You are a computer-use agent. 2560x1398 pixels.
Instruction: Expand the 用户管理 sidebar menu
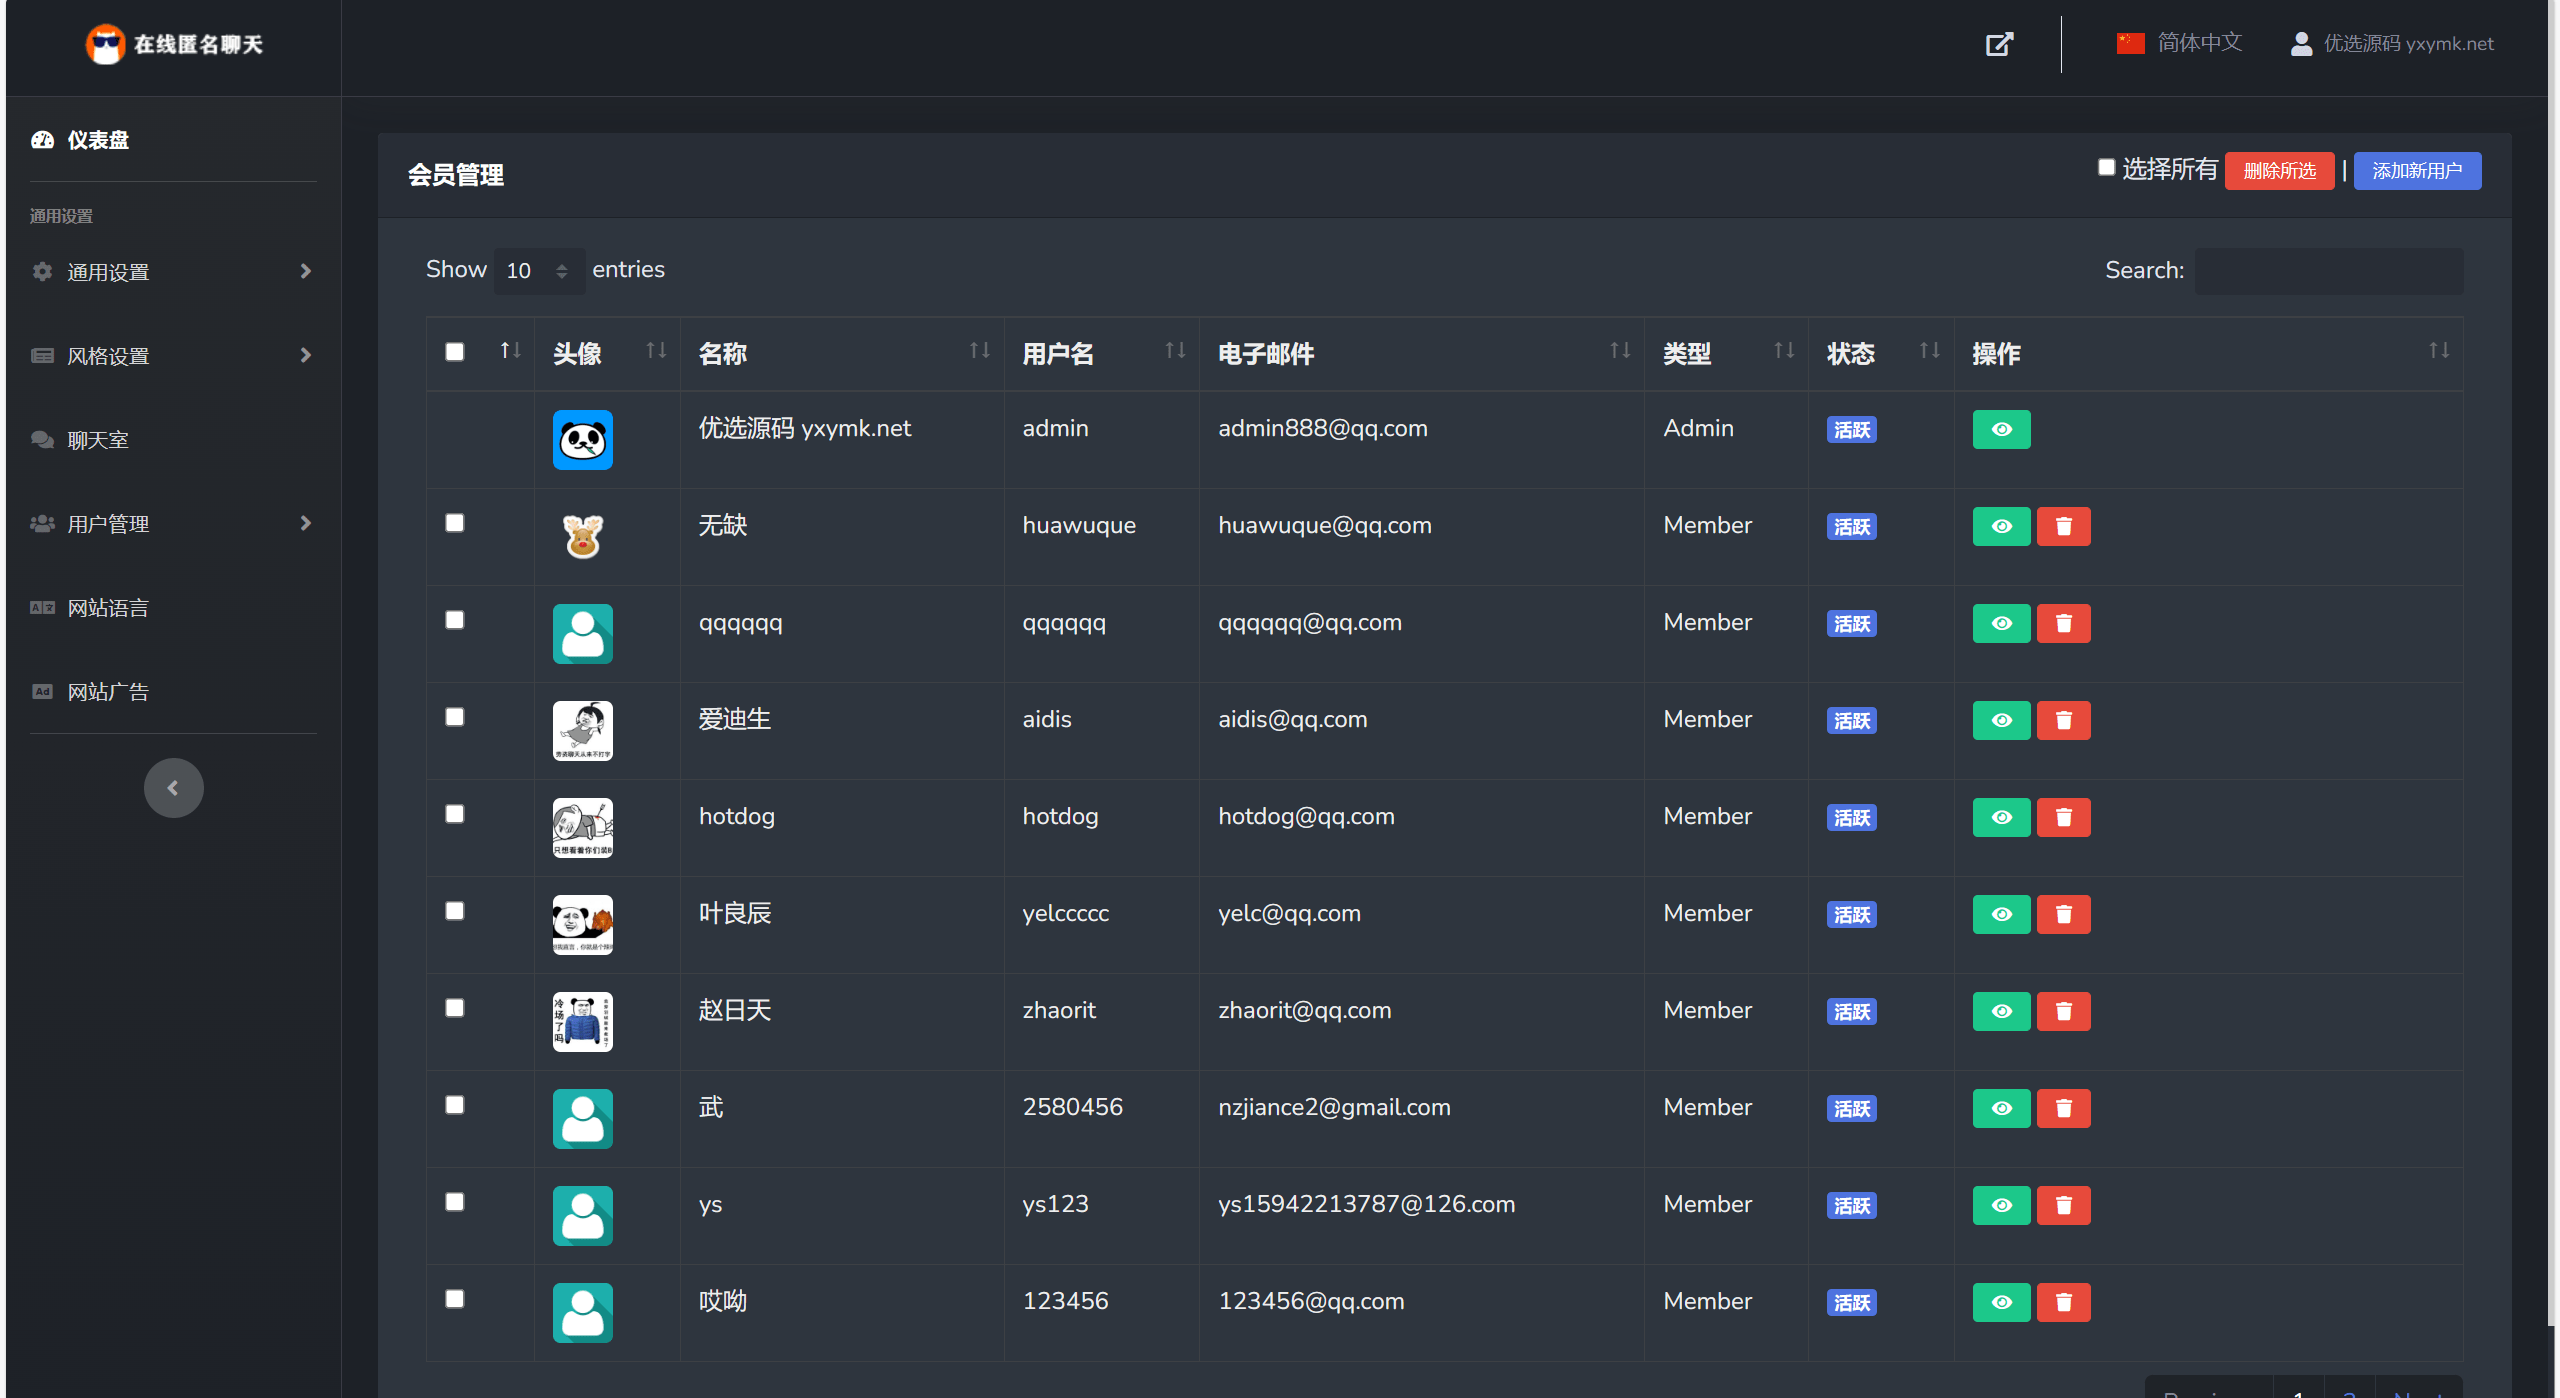(x=173, y=524)
